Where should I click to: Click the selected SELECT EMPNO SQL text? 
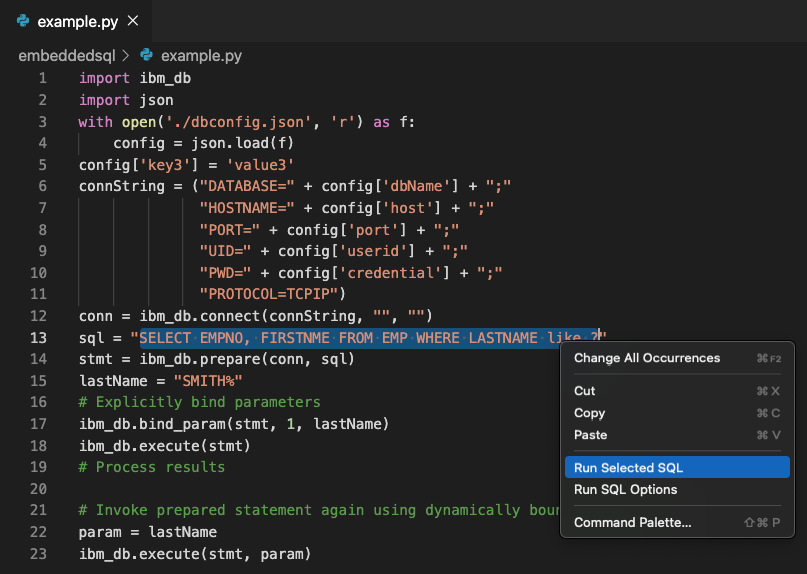[369, 338]
